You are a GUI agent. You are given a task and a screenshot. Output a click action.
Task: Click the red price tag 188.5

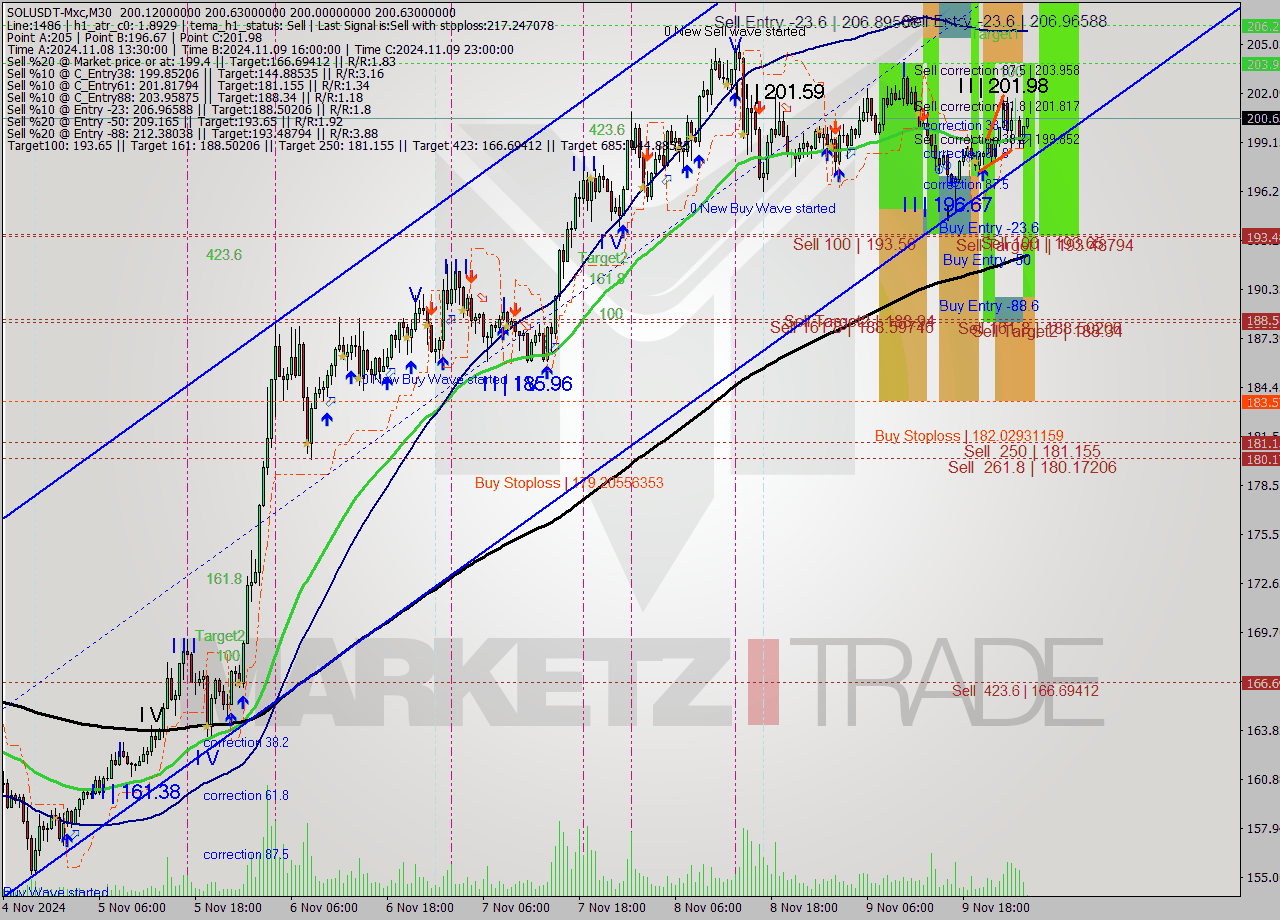pos(1260,321)
